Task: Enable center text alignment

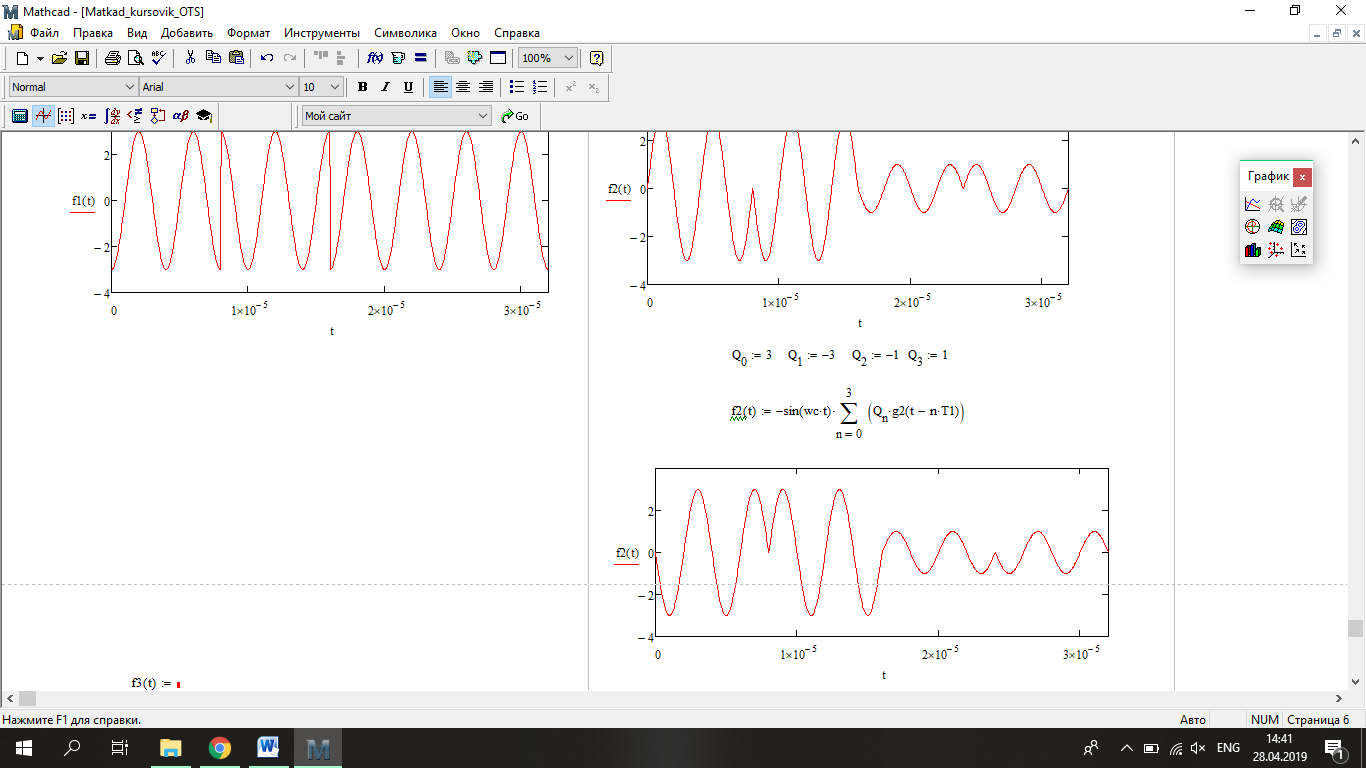Action: click(463, 87)
